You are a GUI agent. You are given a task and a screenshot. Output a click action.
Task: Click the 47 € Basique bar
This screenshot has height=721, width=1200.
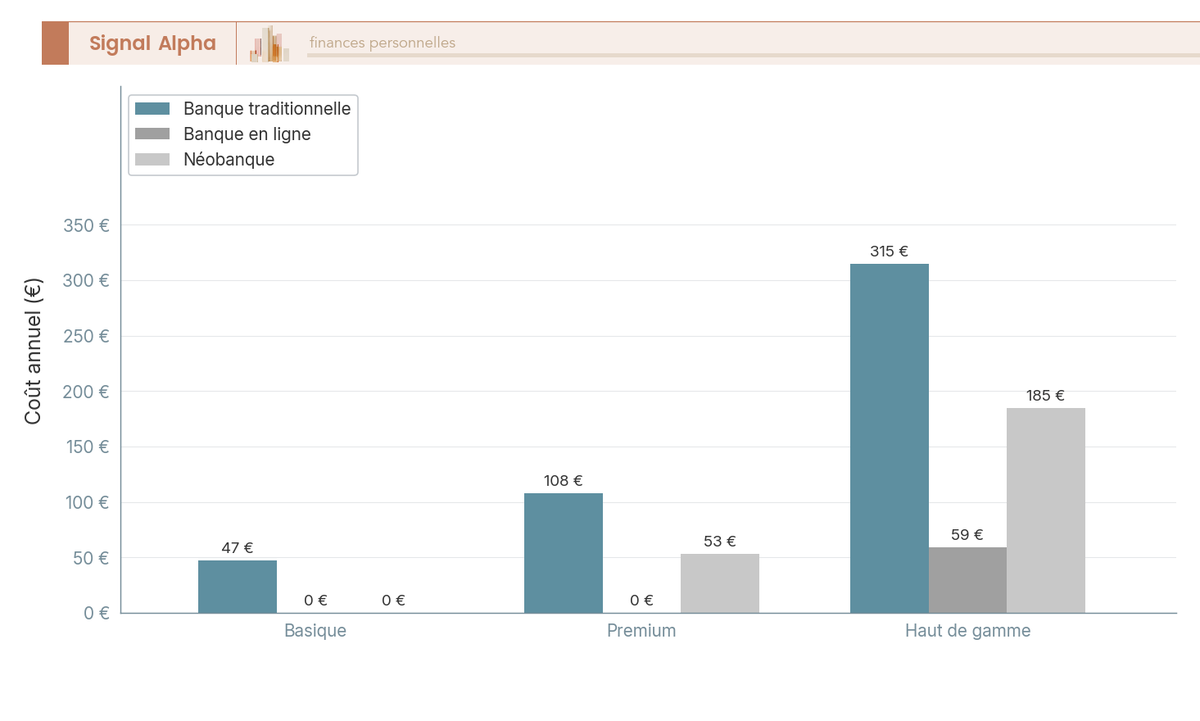coord(237,586)
